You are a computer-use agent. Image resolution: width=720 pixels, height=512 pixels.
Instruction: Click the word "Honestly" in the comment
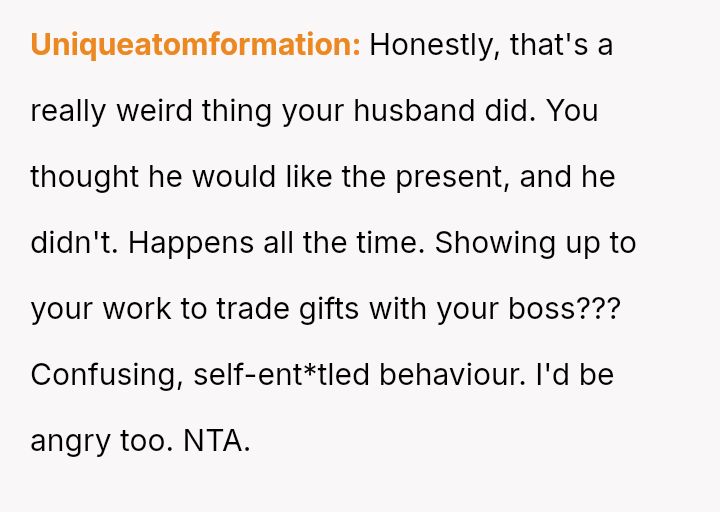click(x=434, y=45)
